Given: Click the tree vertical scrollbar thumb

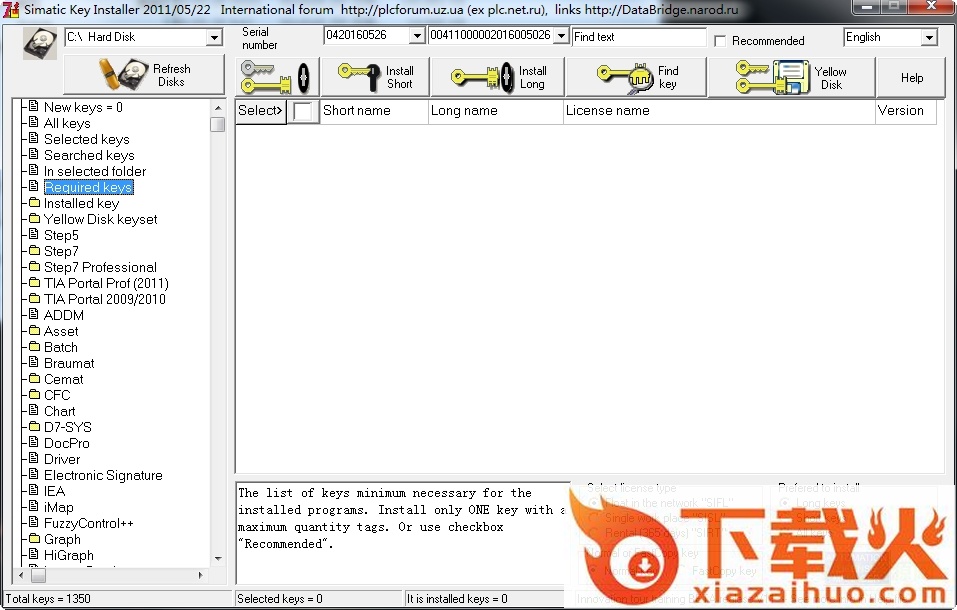Looking at the screenshot, I should point(218,124).
